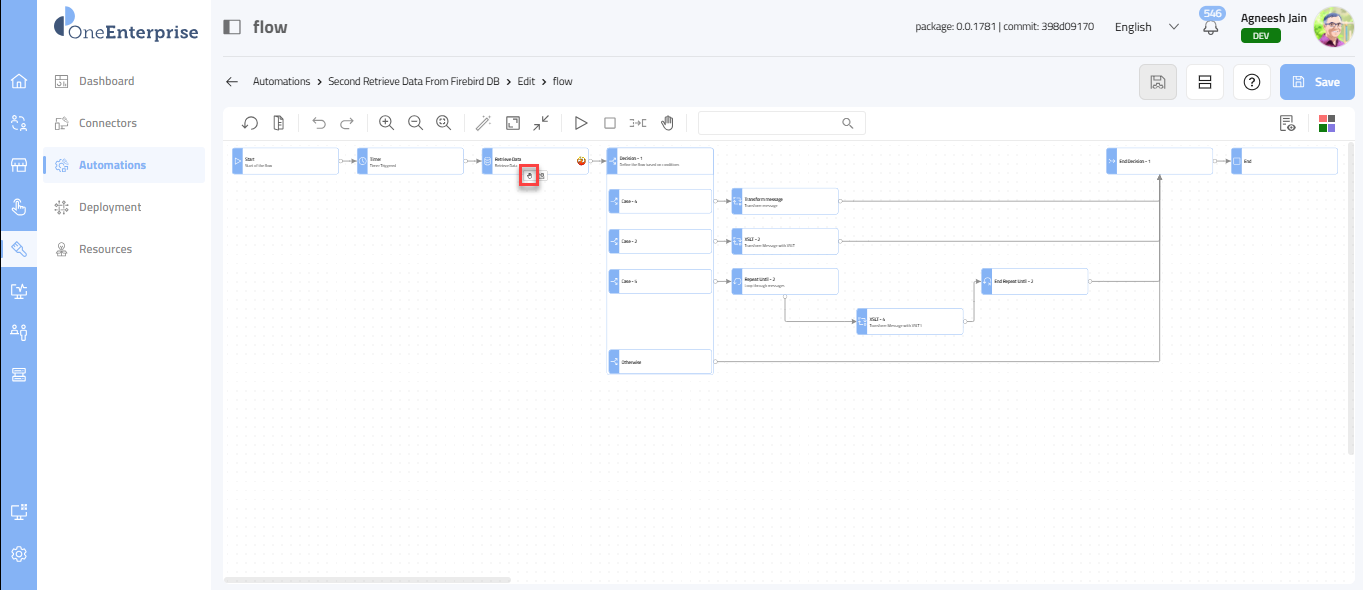Open the color palette swatch grid
1363x590 pixels.
[1327, 123]
